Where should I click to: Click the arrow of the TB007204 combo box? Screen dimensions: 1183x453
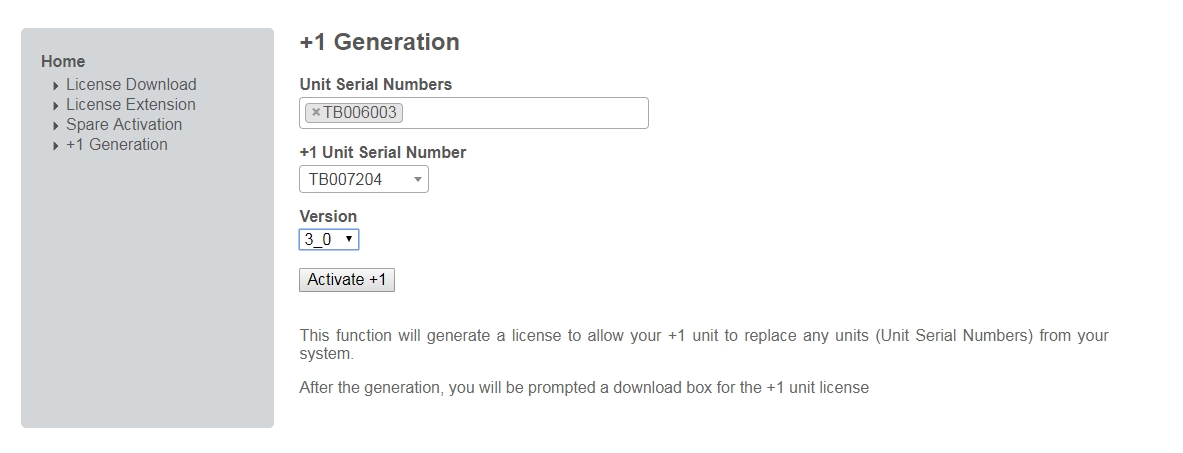pos(418,180)
